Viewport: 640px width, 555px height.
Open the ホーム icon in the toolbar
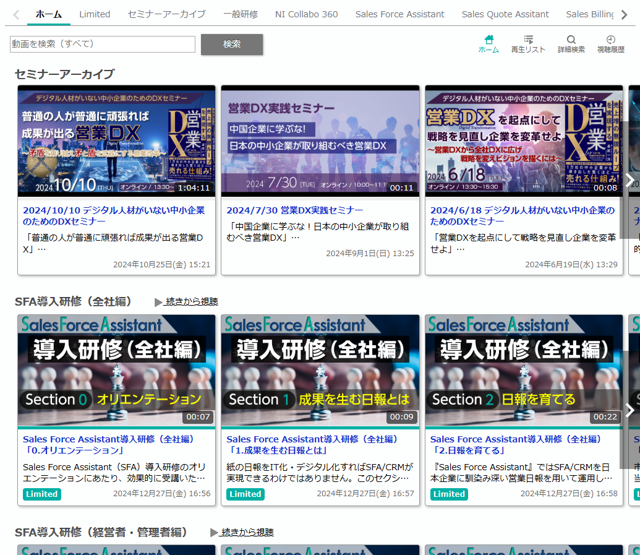[489, 44]
